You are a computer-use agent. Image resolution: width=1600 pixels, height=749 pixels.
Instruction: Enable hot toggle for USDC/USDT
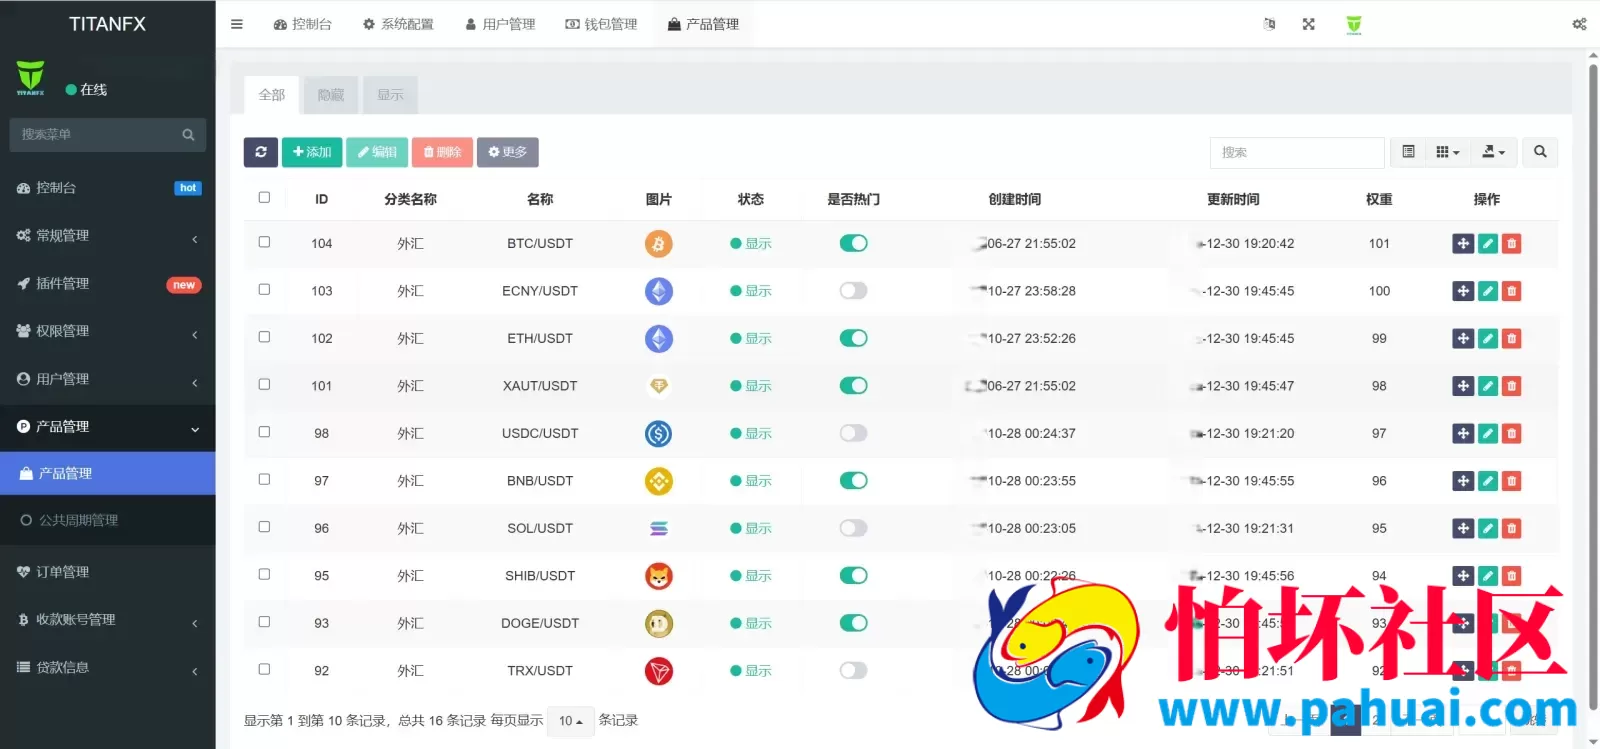coord(853,433)
